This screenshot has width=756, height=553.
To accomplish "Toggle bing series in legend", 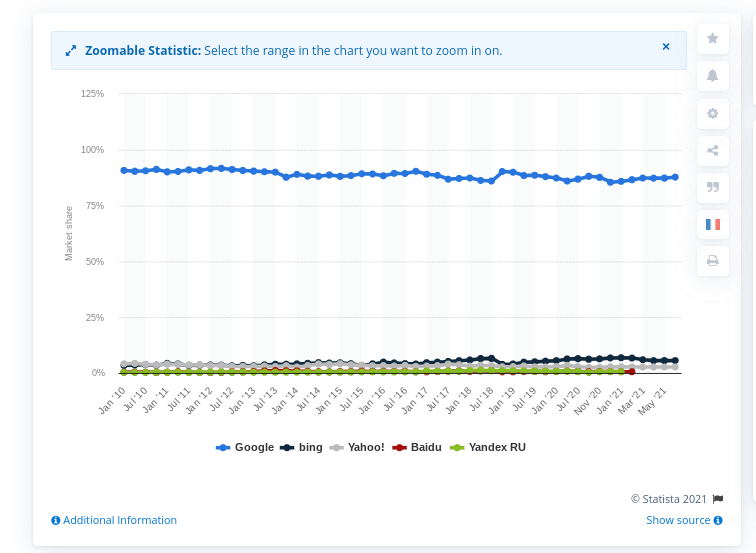I will pyautogui.click(x=302, y=447).
